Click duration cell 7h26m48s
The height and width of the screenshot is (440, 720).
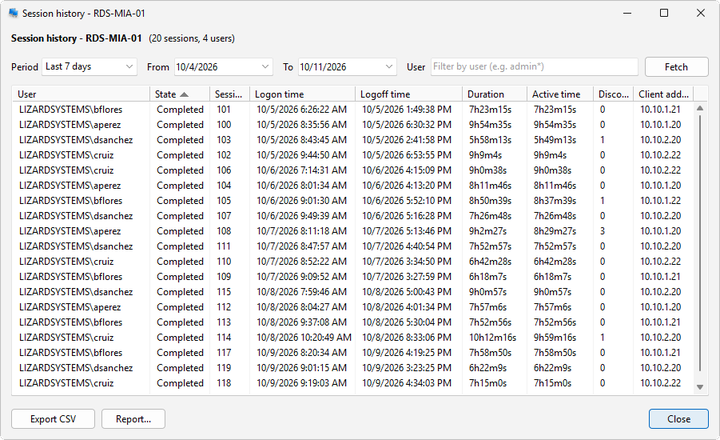[490, 216]
